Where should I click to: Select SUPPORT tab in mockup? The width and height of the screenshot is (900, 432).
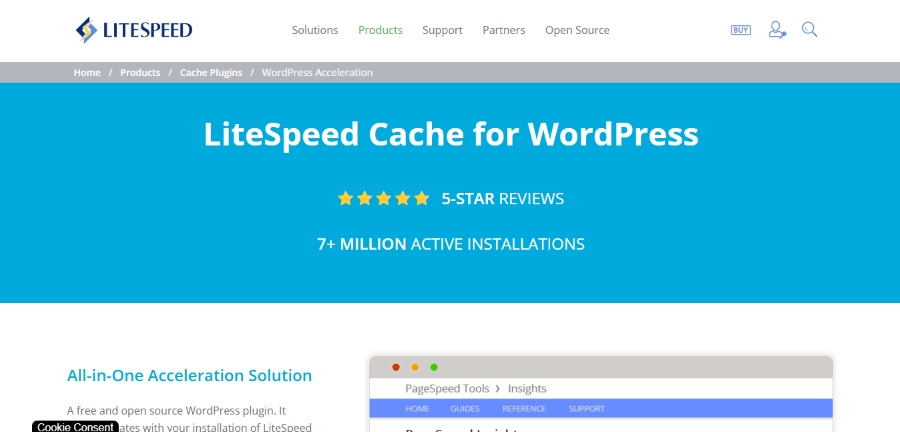[587, 409]
